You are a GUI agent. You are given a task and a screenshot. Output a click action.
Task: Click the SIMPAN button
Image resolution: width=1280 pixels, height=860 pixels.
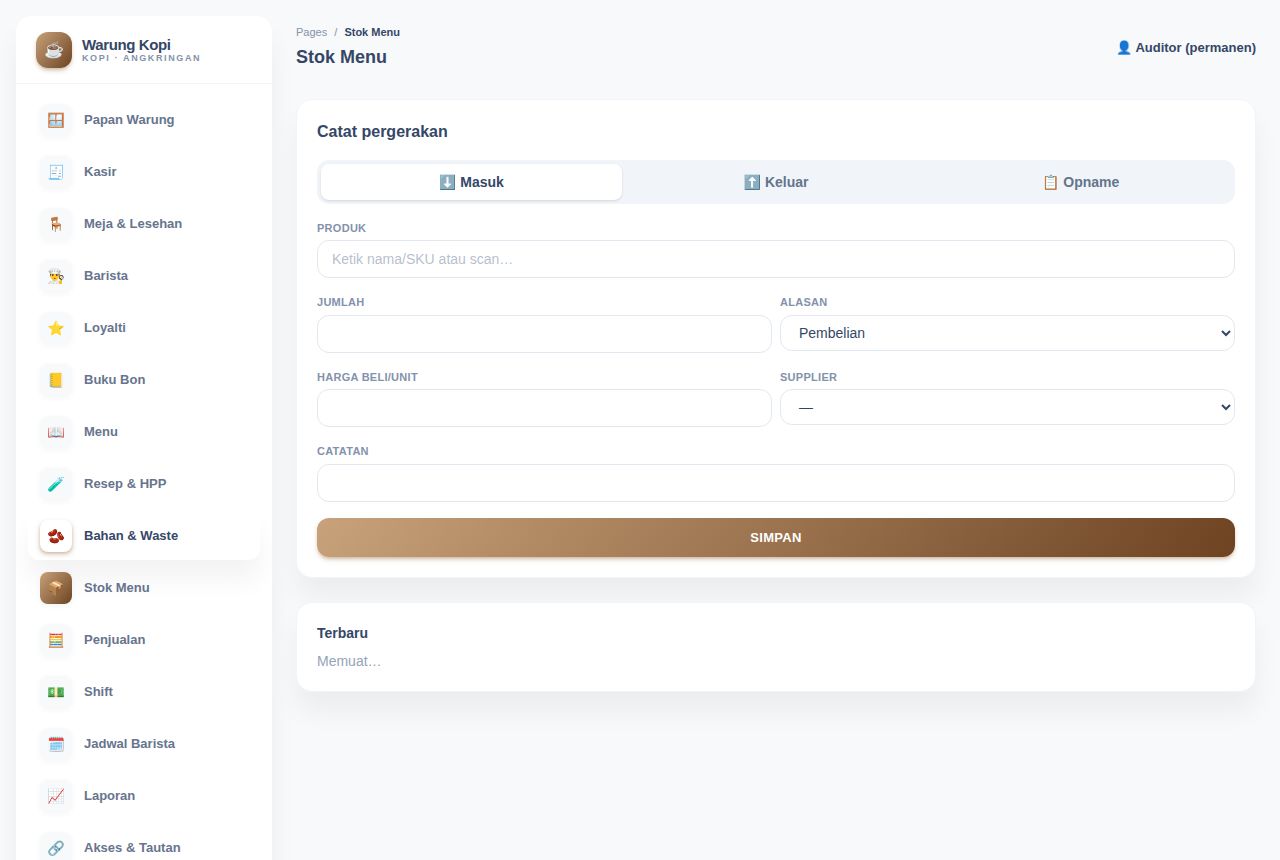pos(776,537)
